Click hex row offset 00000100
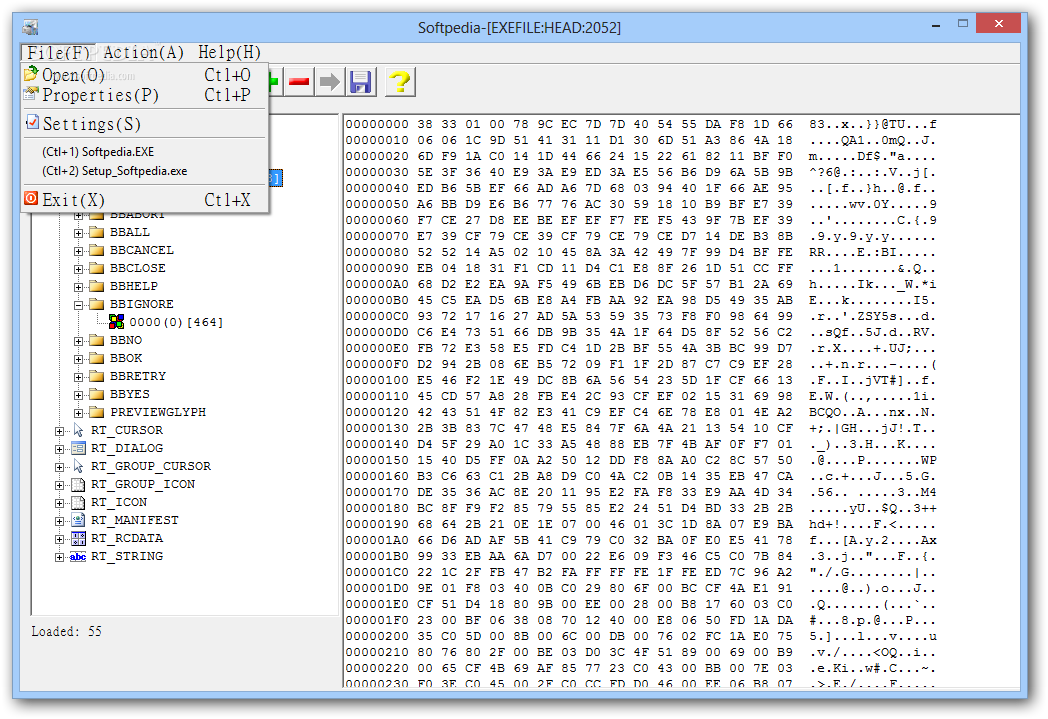Screen dimensions: 1048x719 [377, 380]
